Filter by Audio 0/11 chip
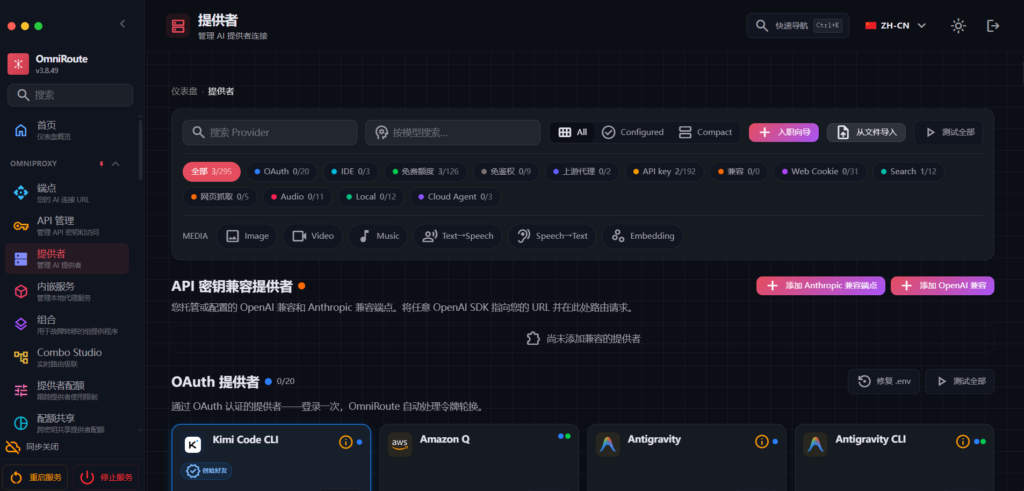The height and width of the screenshot is (491, 1024). pyautogui.click(x=297, y=197)
